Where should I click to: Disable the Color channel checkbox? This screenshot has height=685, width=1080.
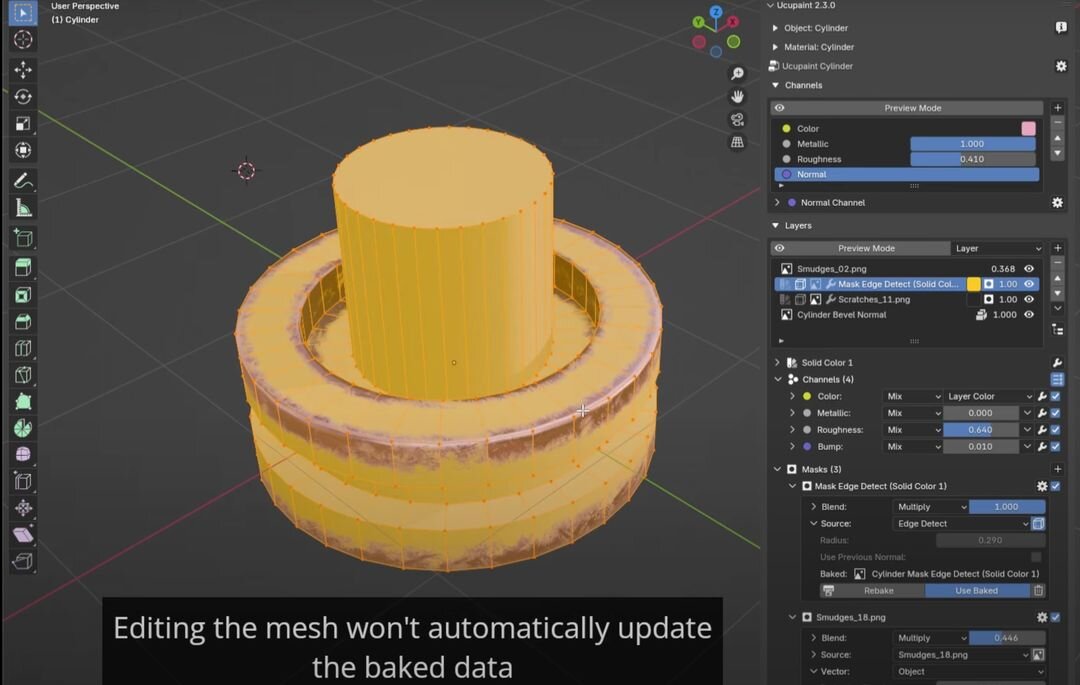coord(1056,397)
